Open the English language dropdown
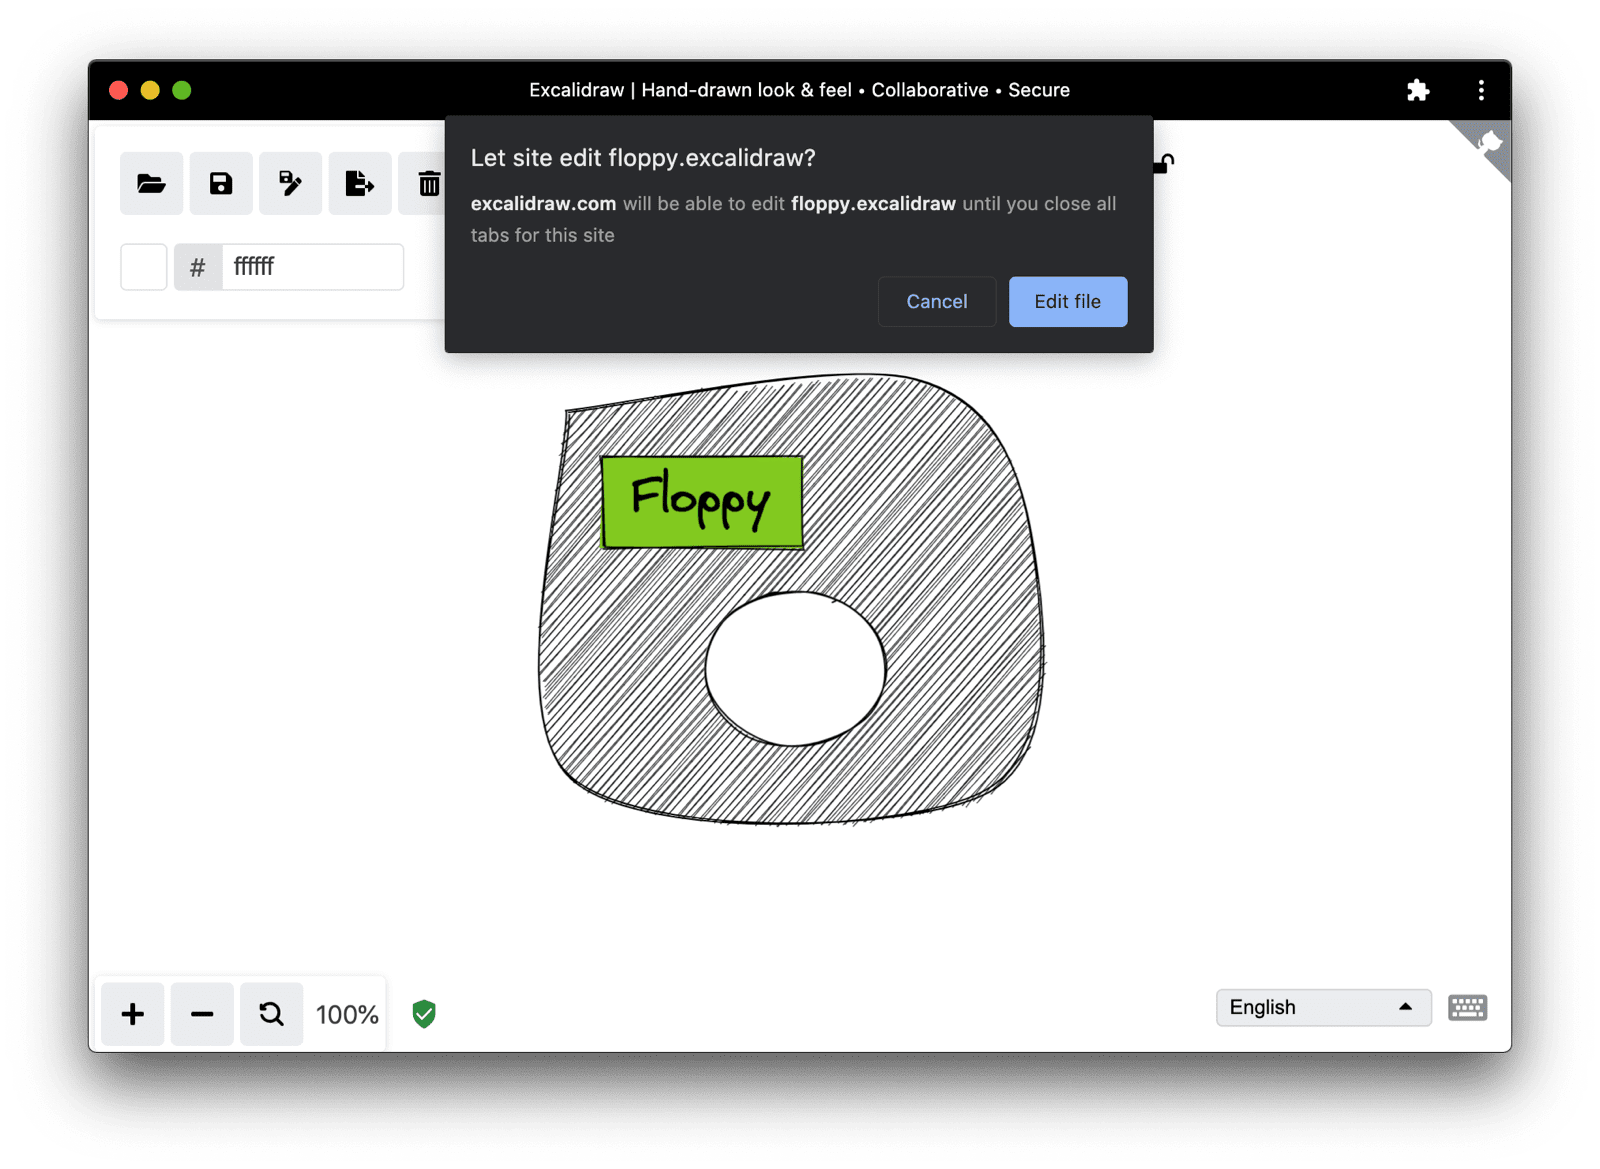The image size is (1600, 1169). 1300,1007
